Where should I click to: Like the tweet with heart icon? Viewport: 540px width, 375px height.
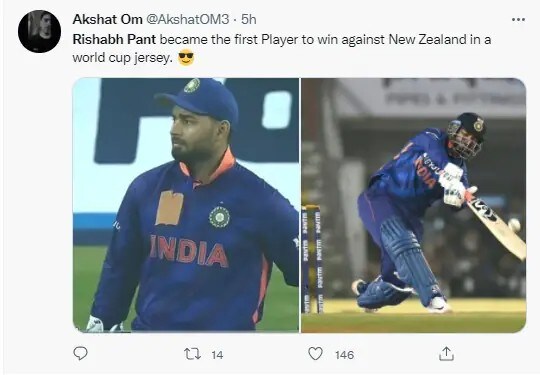pos(315,354)
